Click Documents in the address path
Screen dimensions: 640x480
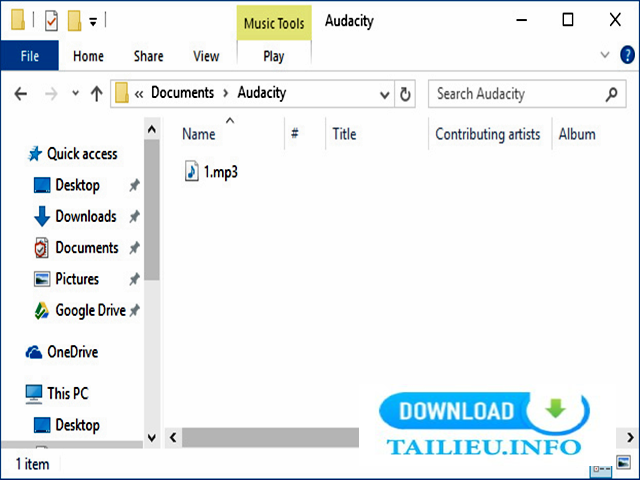point(182,93)
